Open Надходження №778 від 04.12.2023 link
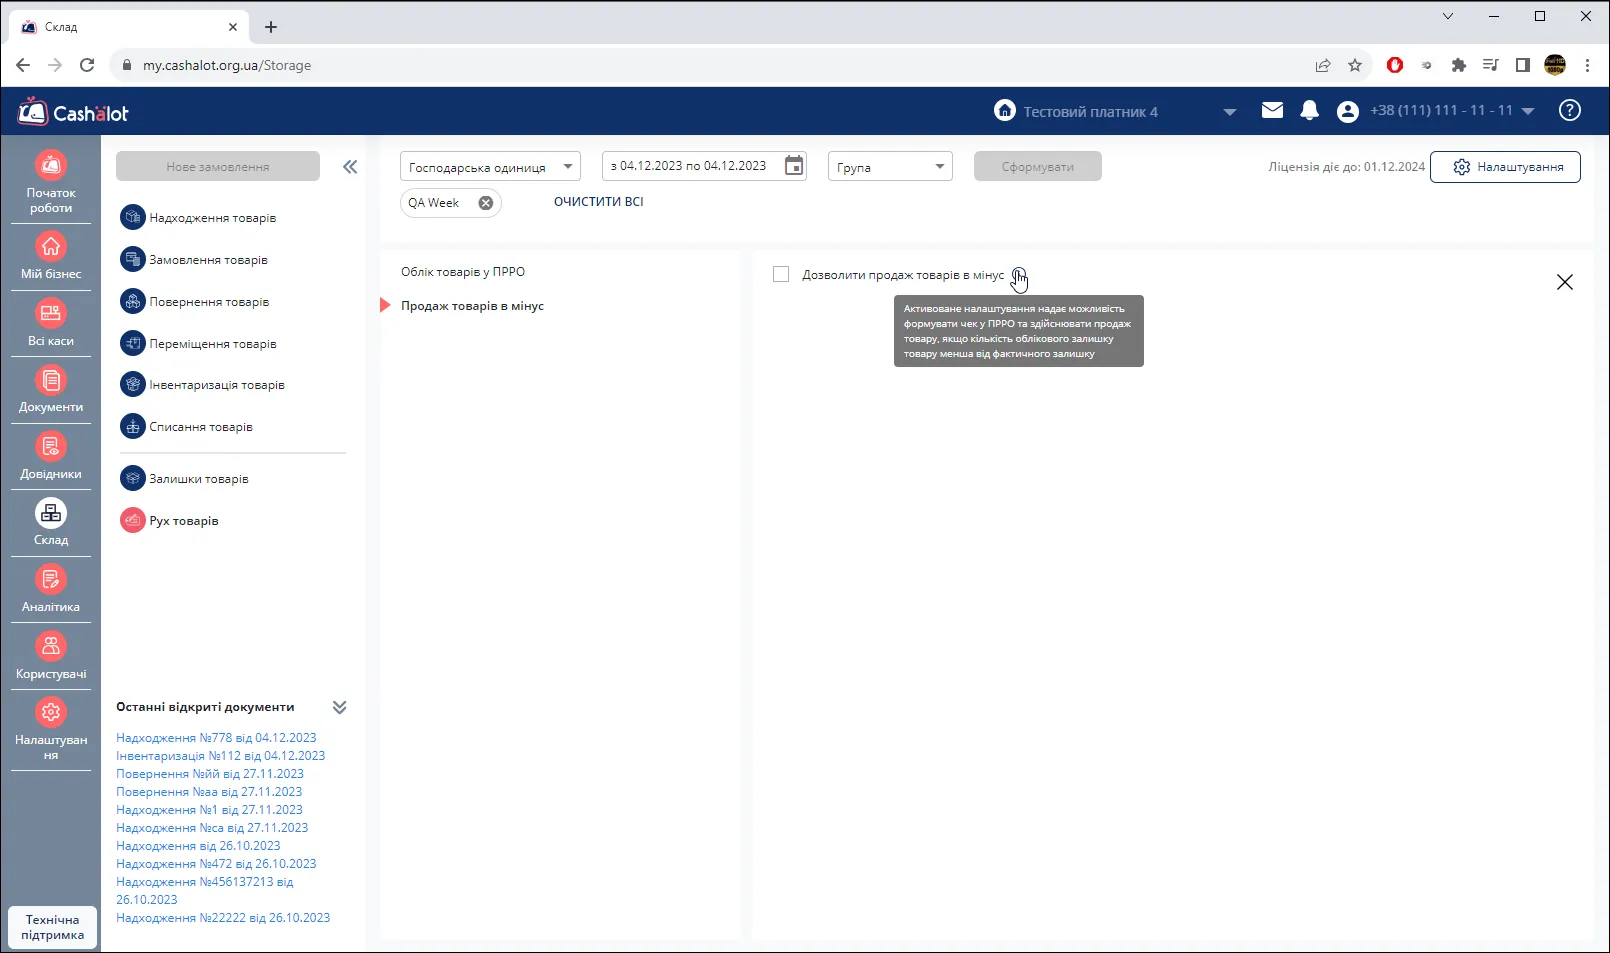Viewport: 1610px width, 953px height. (x=216, y=737)
